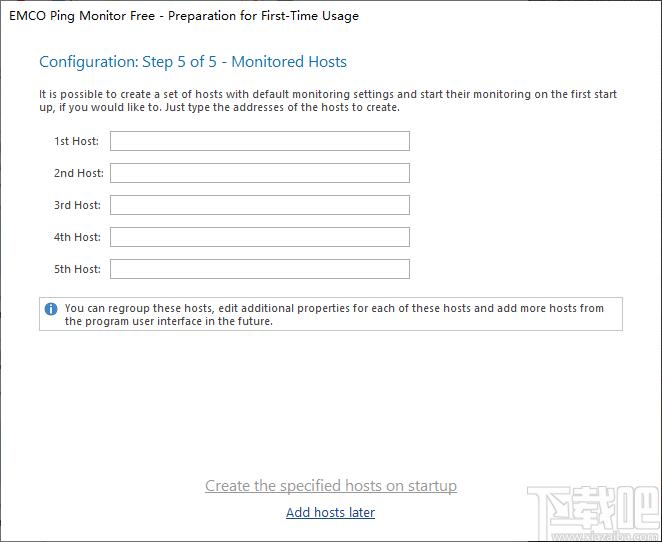The width and height of the screenshot is (662, 542).
Task: Choose the Add hosts later link
Action: point(331,512)
